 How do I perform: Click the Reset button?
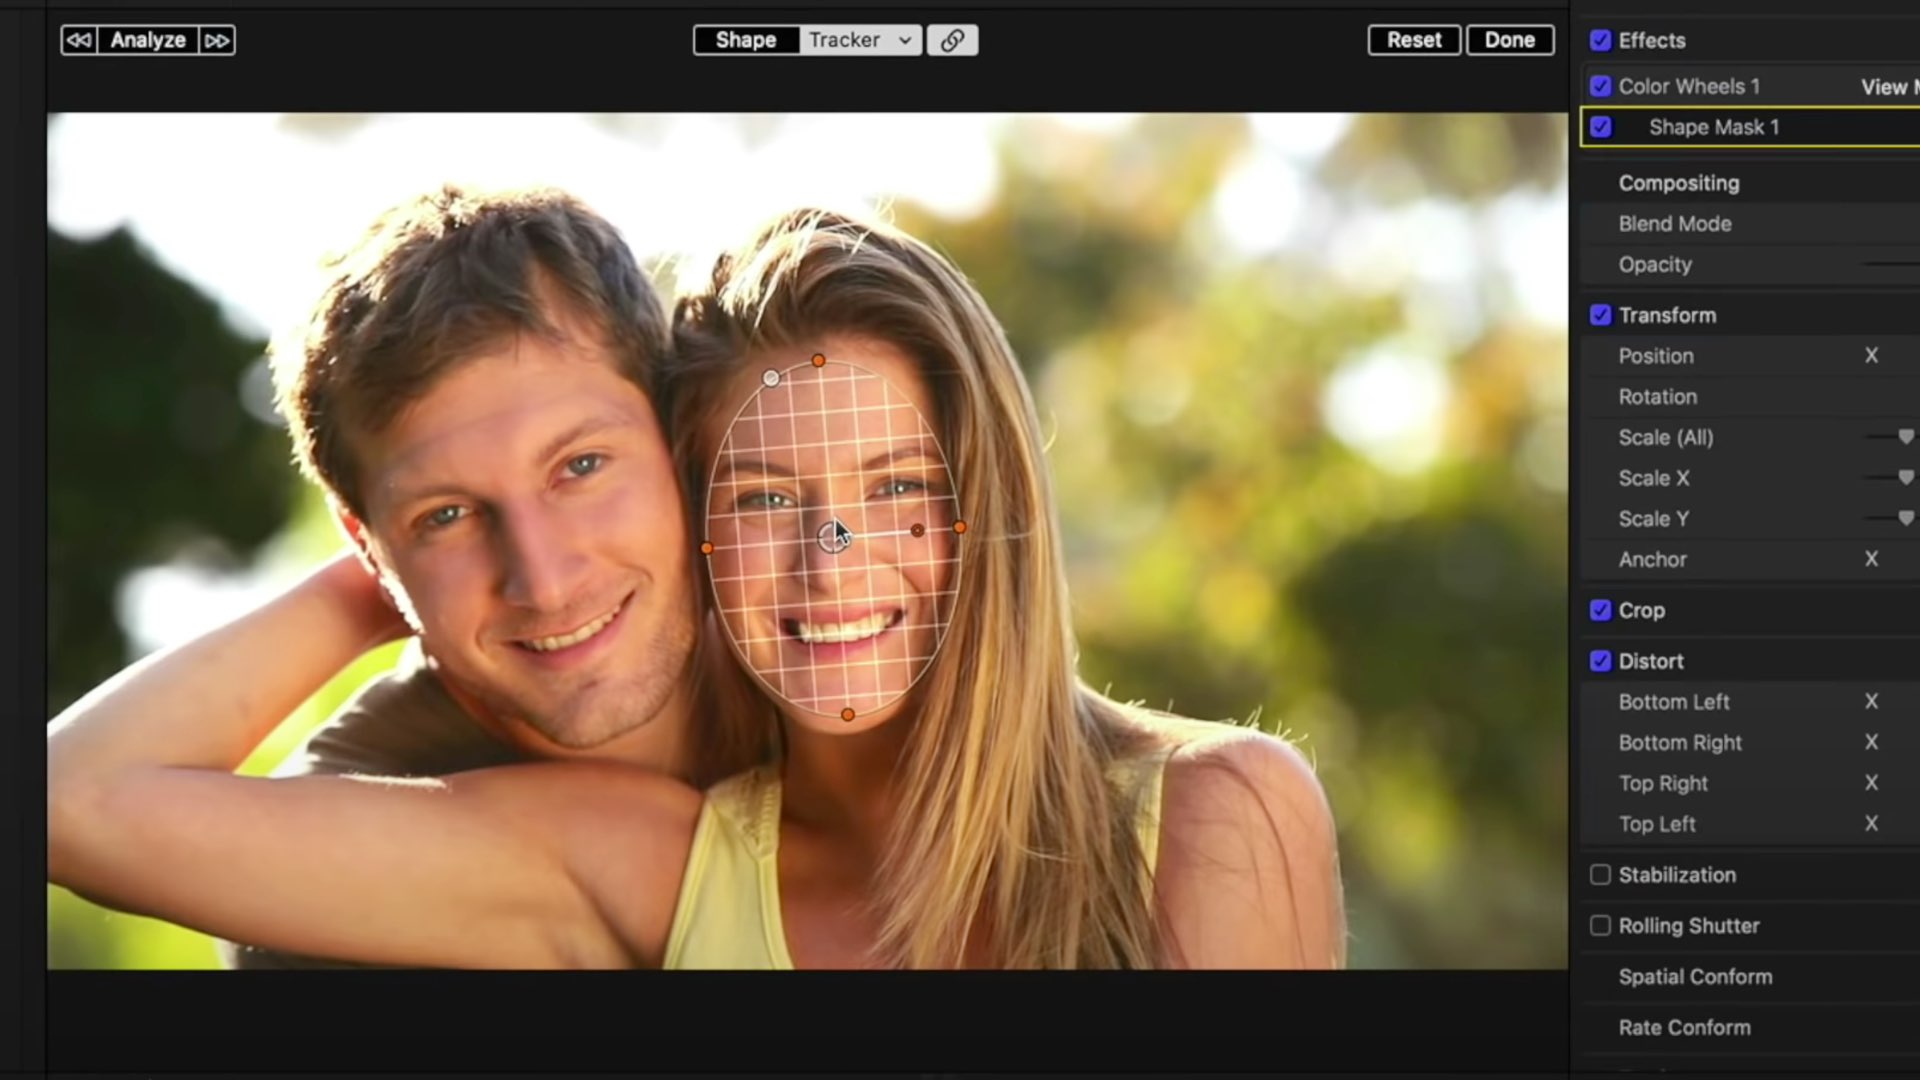click(x=1415, y=40)
